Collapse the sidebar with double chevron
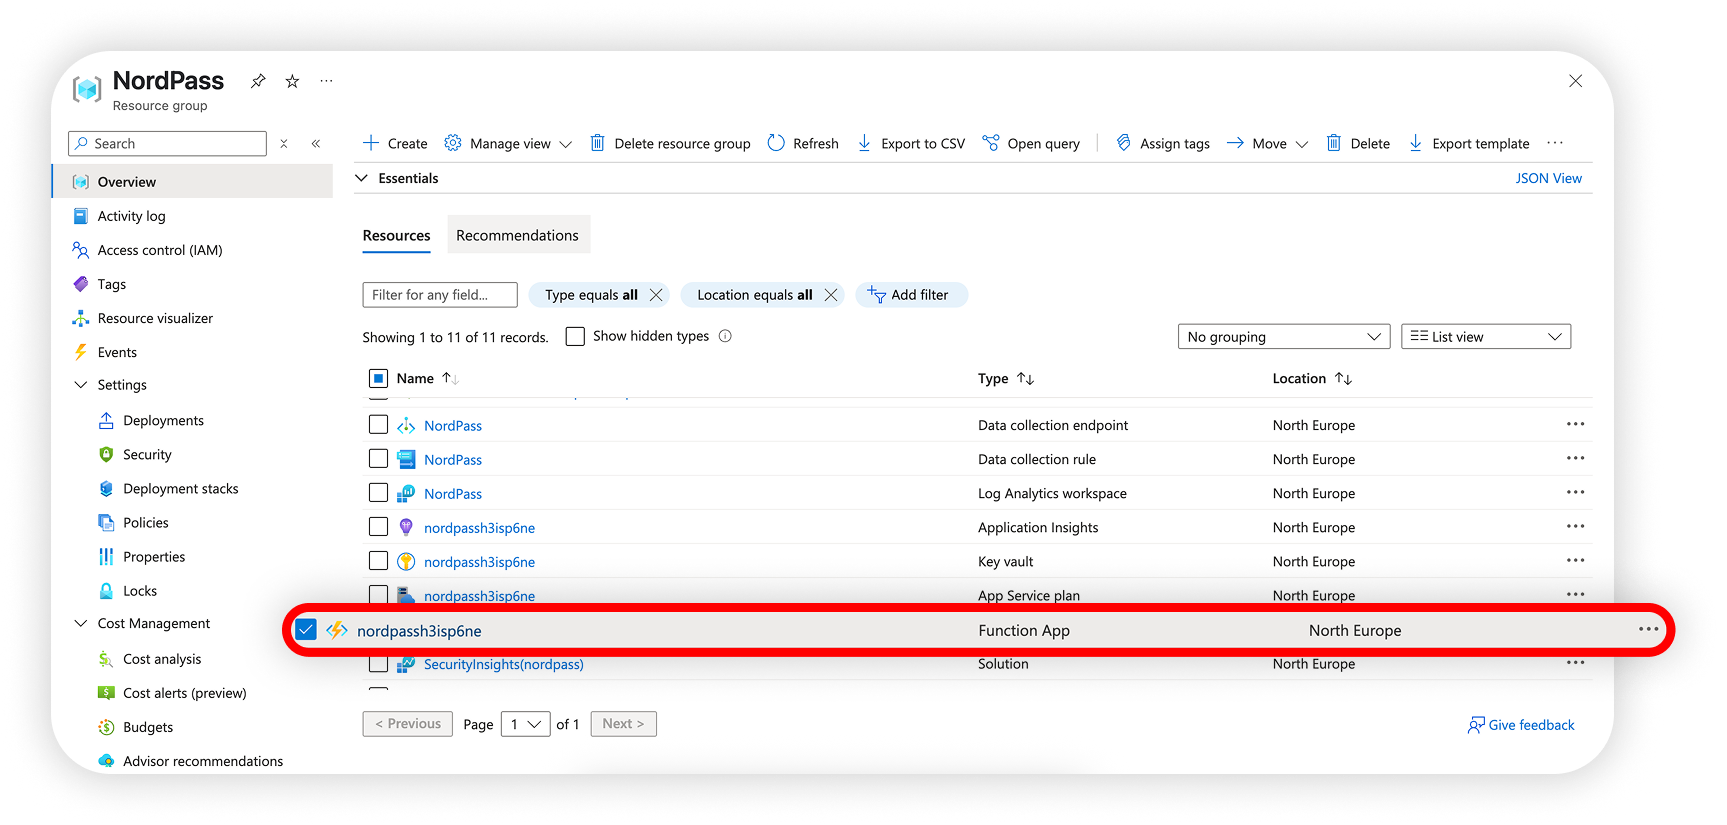Screen dimensions: 1727x825 coord(316,144)
